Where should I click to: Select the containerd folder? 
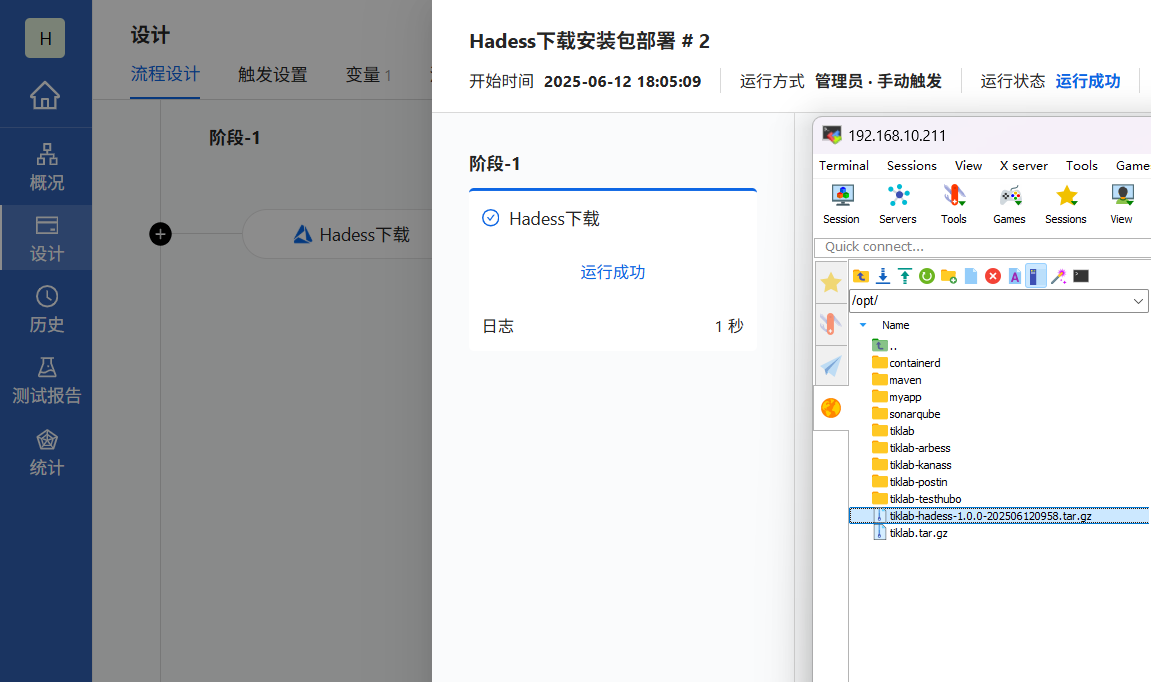click(x=907, y=363)
